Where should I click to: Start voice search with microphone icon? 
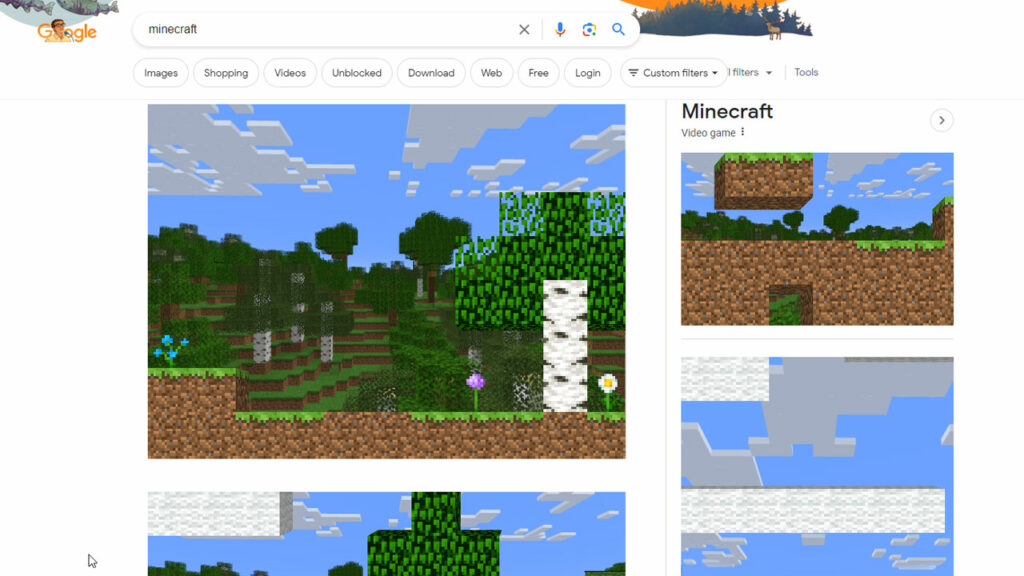tap(560, 30)
